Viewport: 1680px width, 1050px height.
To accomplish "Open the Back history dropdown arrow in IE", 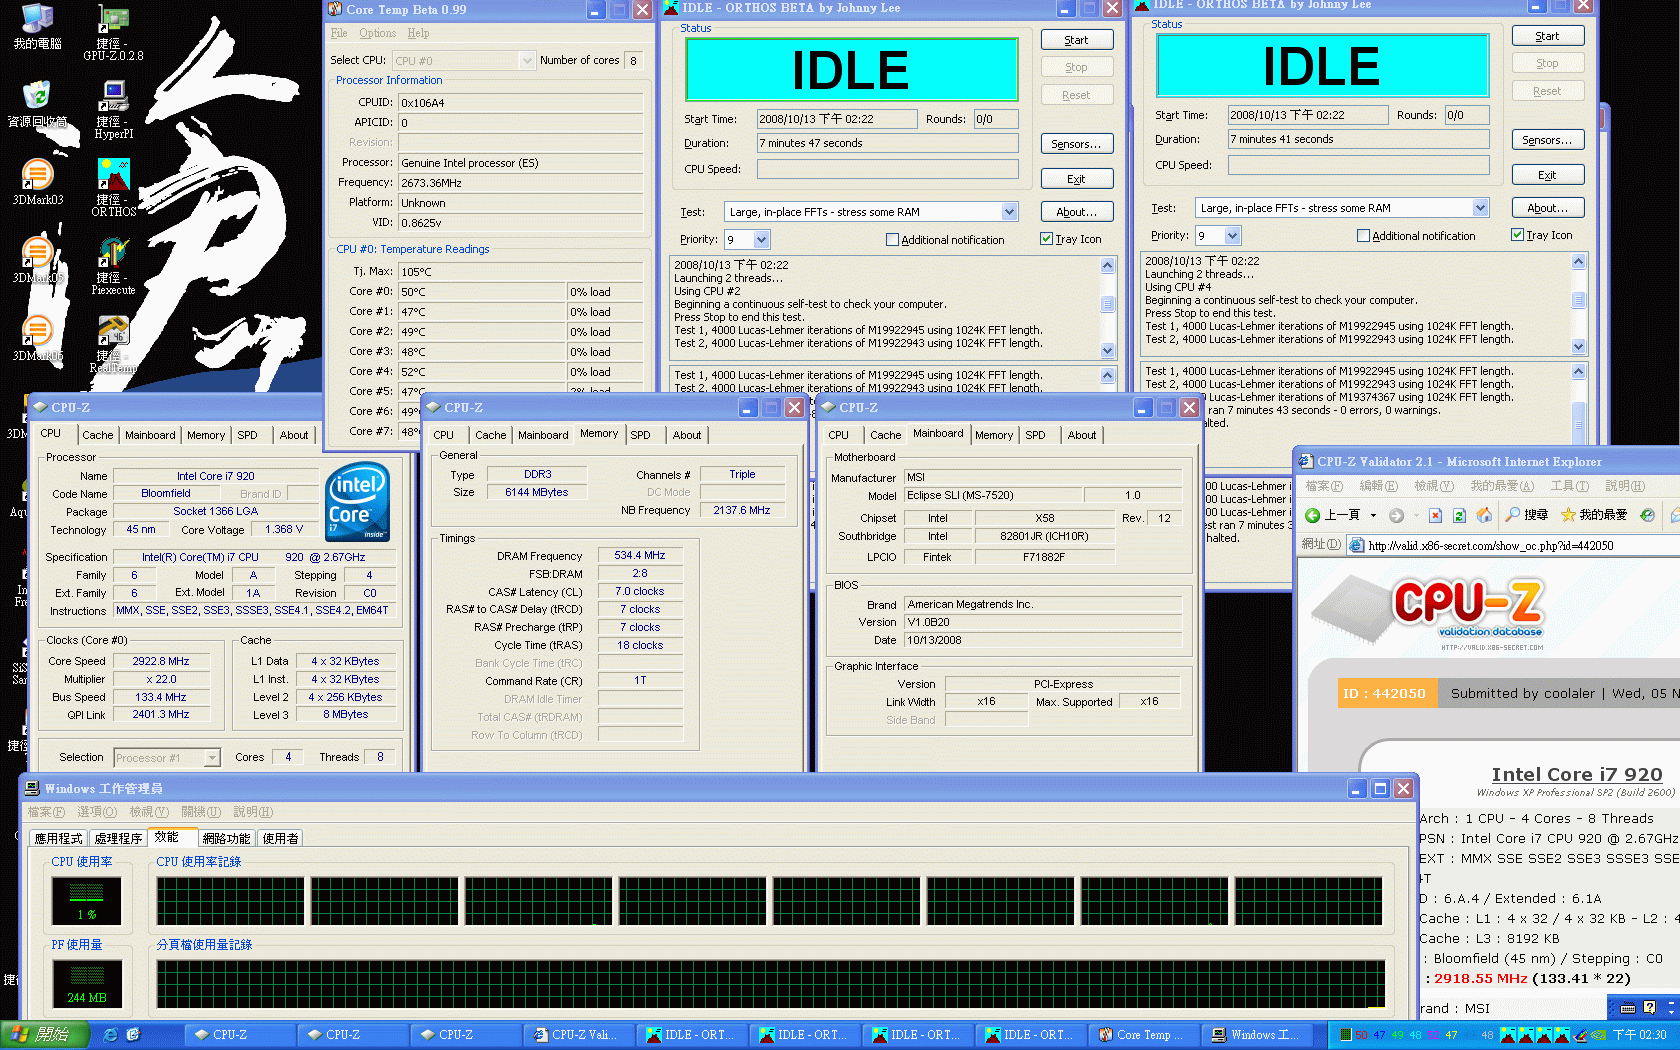I will coord(1373,515).
